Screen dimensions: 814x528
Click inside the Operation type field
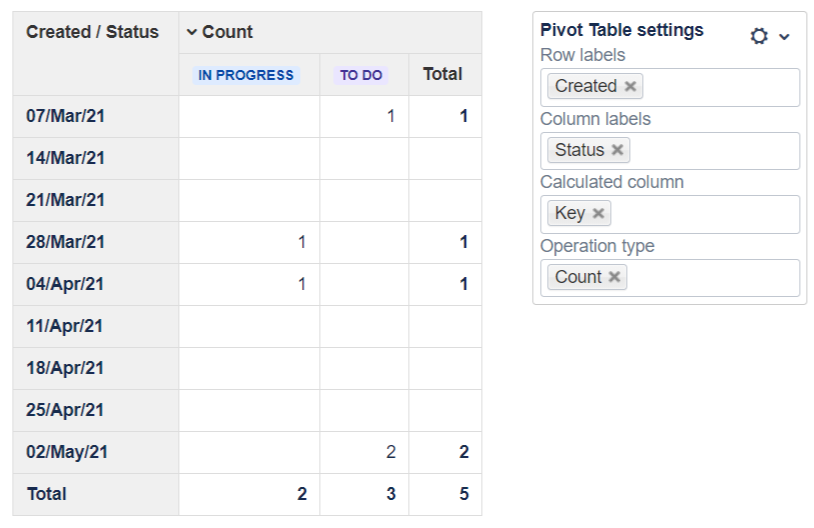(710, 277)
